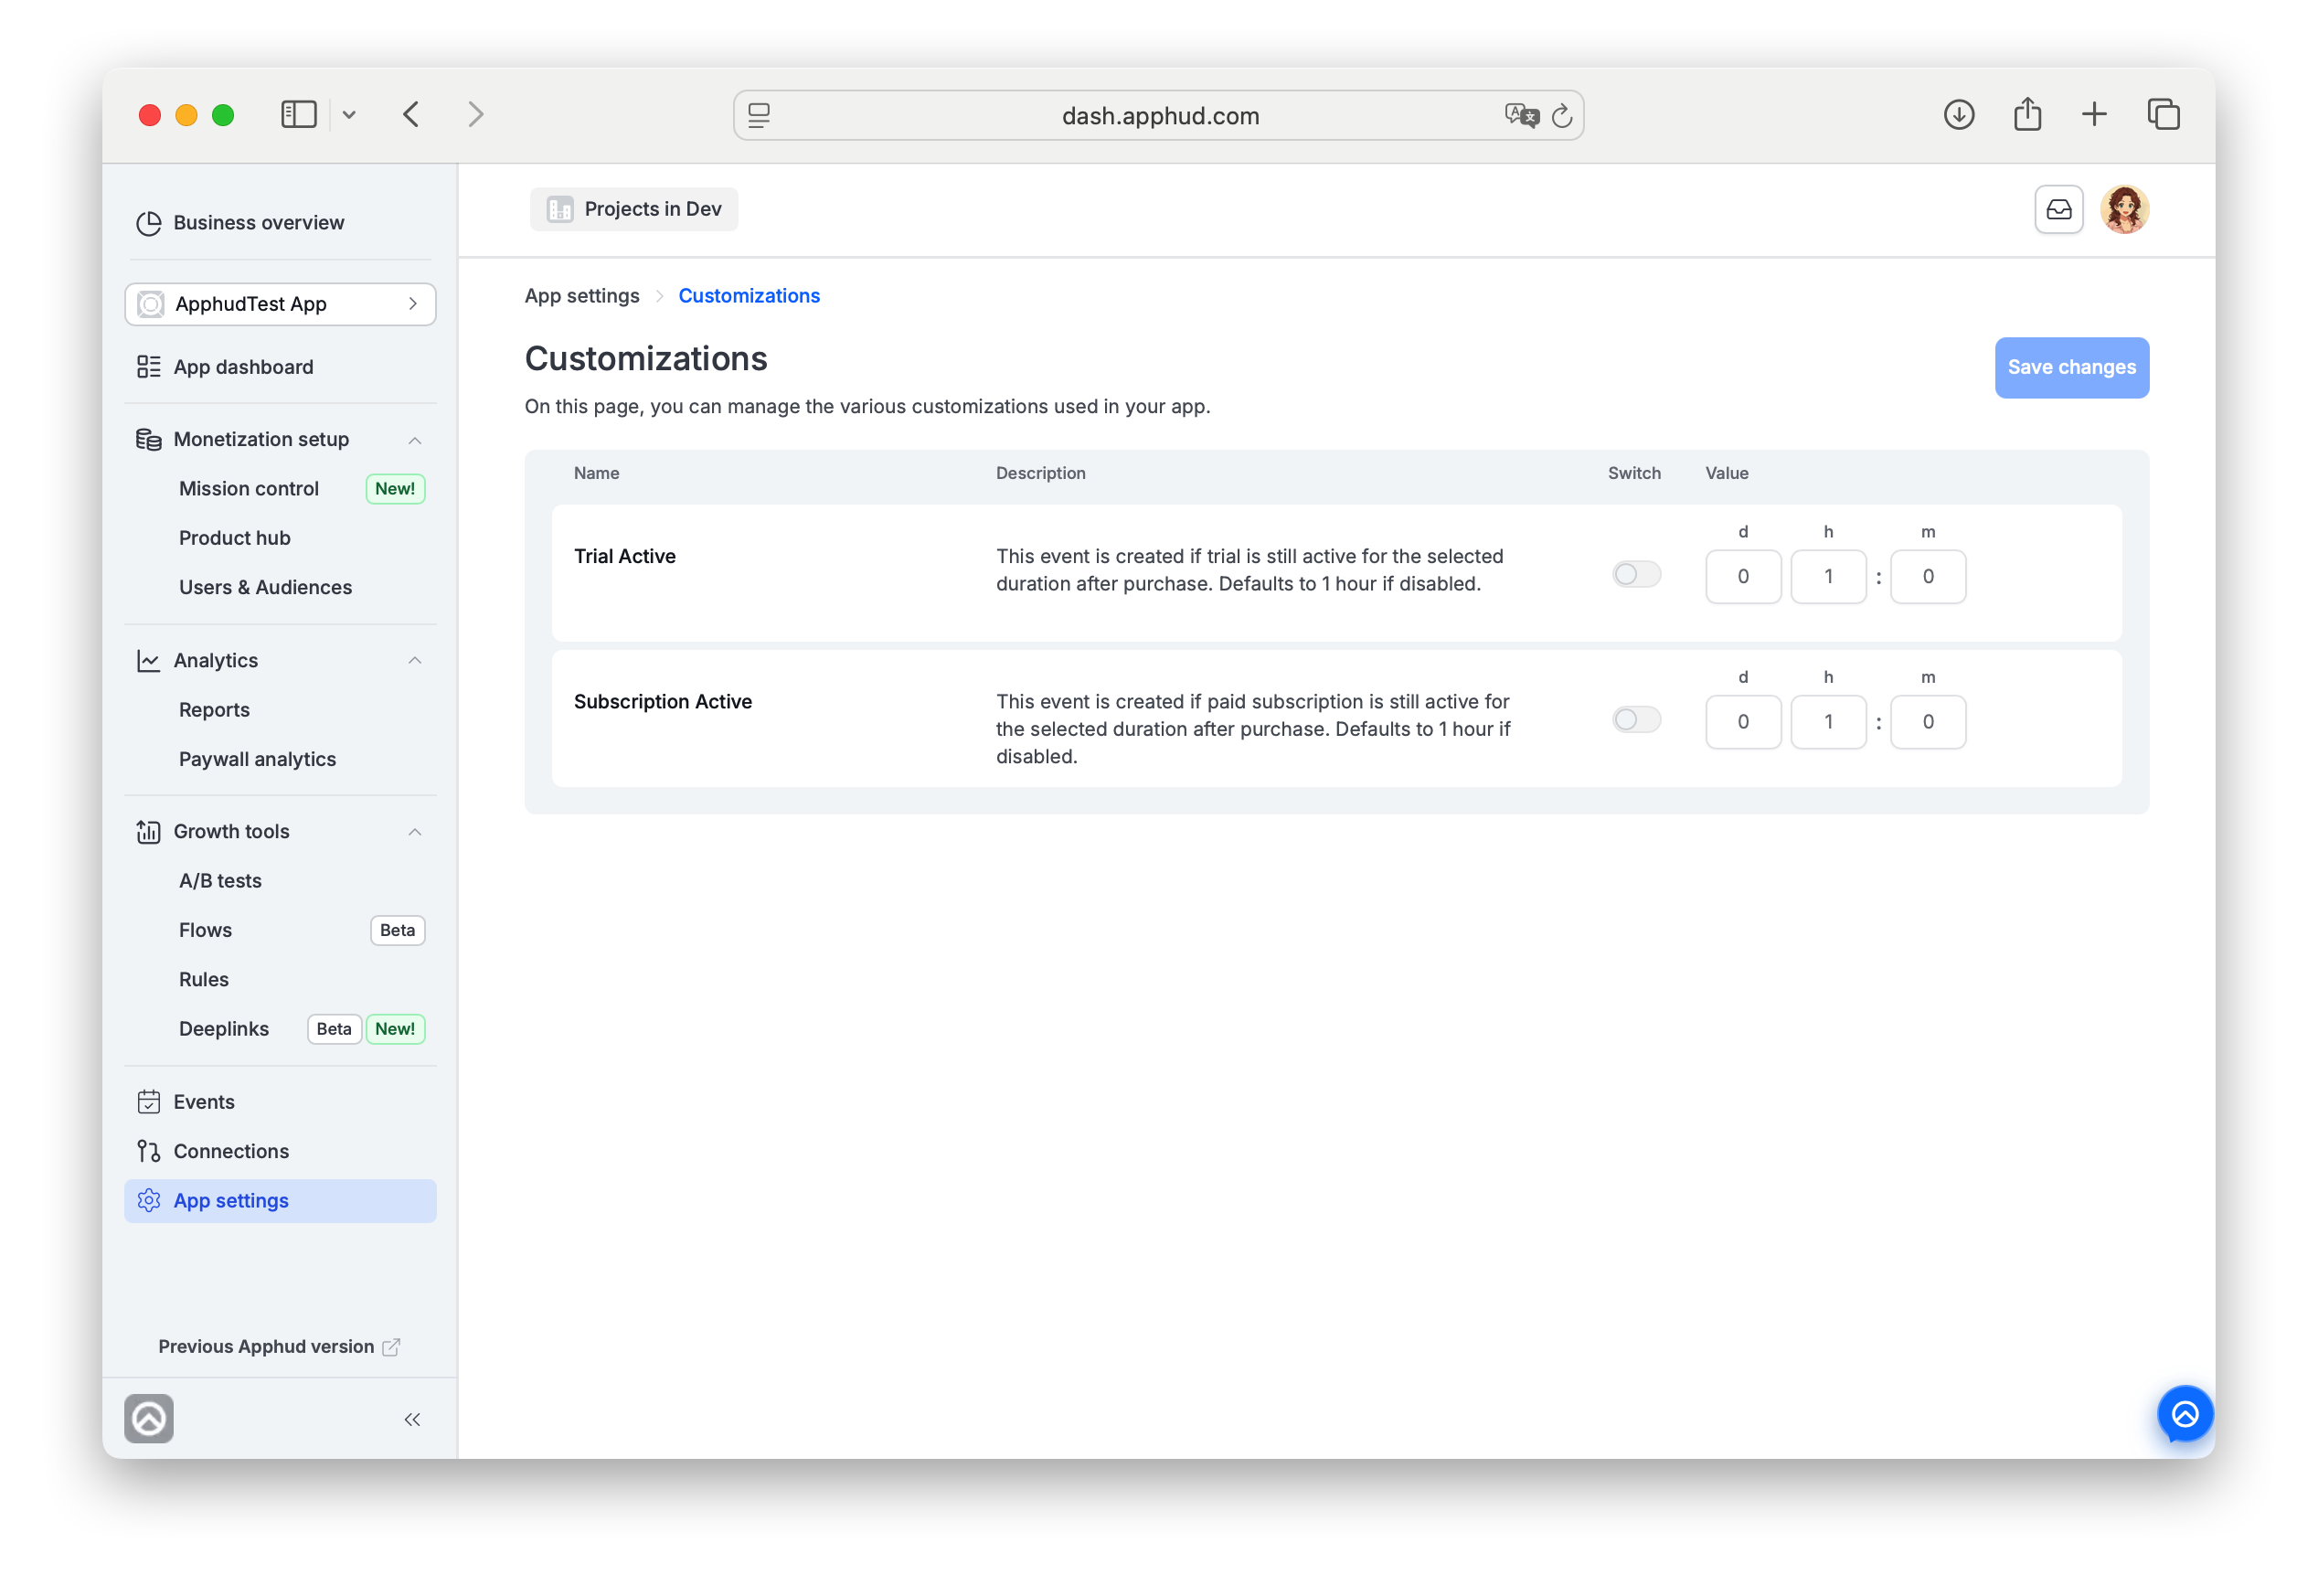Click the Growth tools bar chart icon
The width and height of the screenshot is (2318, 1596).
(x=149, y=831)
